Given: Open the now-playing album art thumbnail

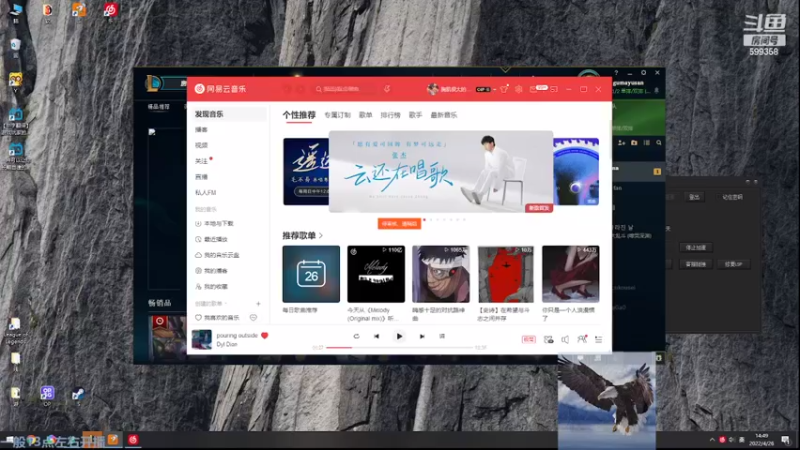Looking at the screenshot, I should [202, 339].
